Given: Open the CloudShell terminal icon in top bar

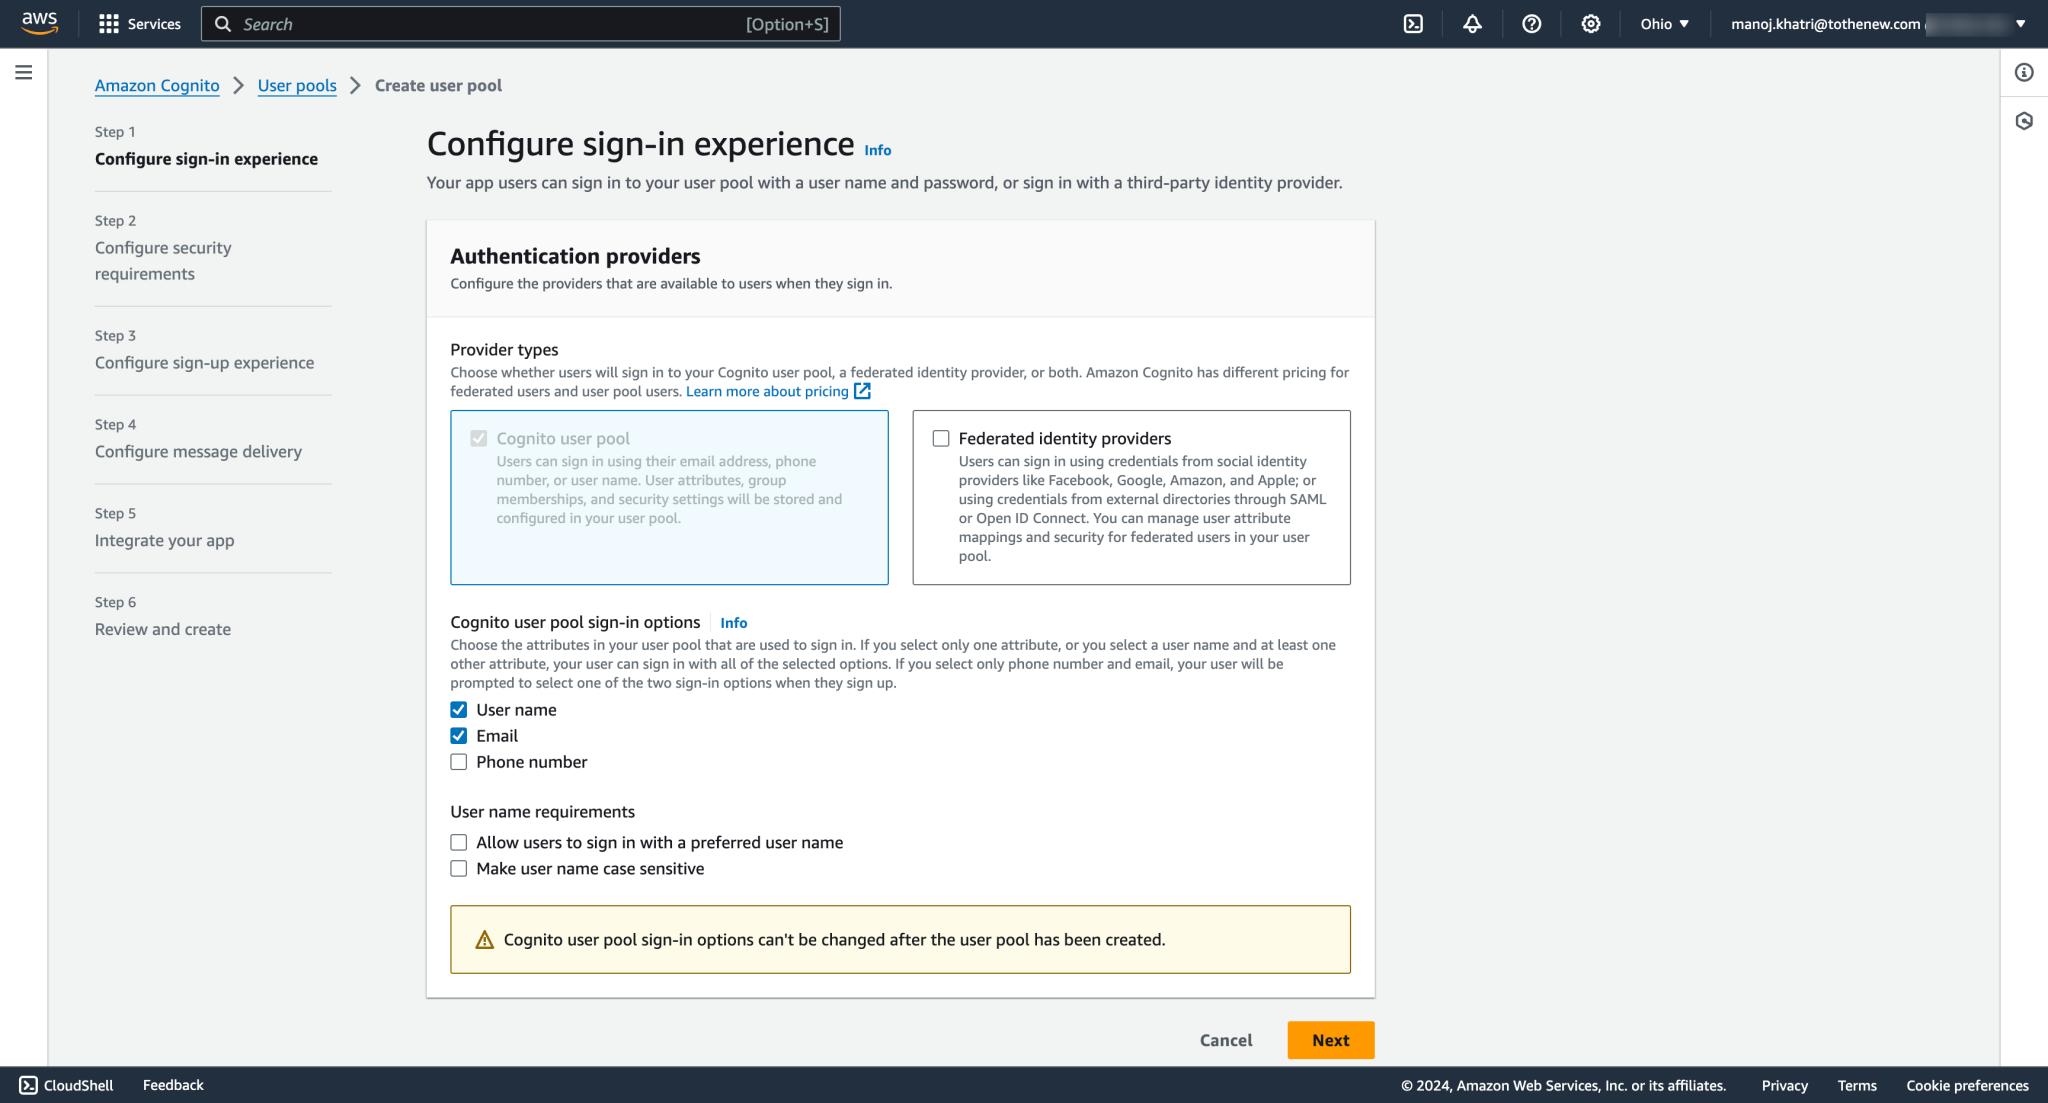Looking at the screenshot, I should pyautogui.click(x=1412, y=23).
